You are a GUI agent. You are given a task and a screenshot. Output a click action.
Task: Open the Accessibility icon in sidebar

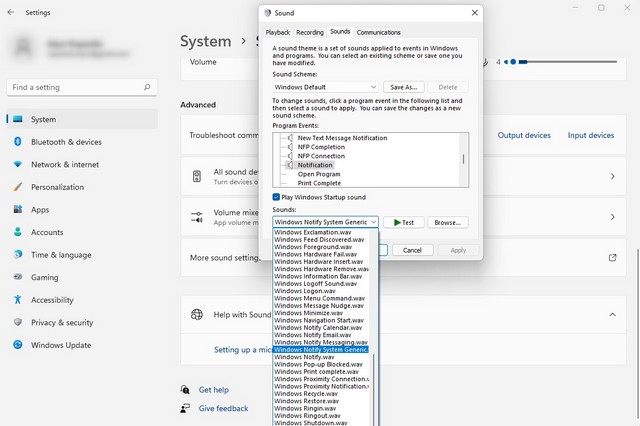point(18,300)
